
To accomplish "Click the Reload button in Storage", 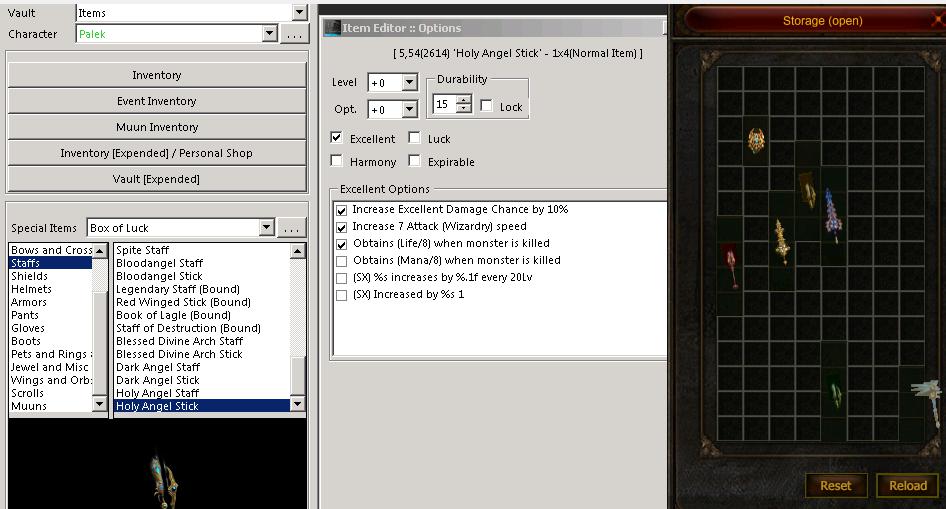I will tap(907, 485).
